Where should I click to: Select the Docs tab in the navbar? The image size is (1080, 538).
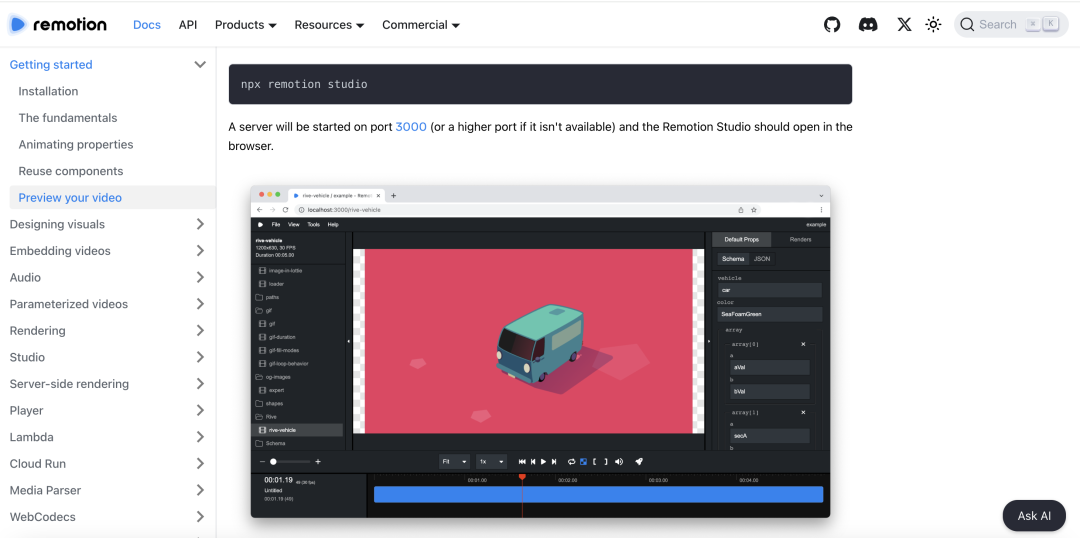(x=147, y=25)
